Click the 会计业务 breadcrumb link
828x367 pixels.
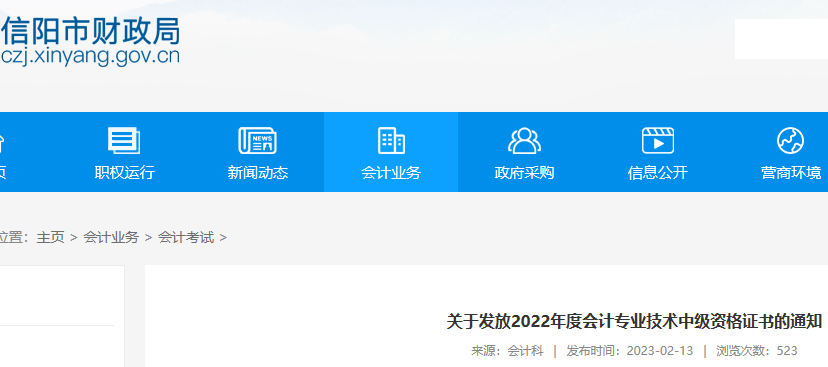(x=111, y=238)
